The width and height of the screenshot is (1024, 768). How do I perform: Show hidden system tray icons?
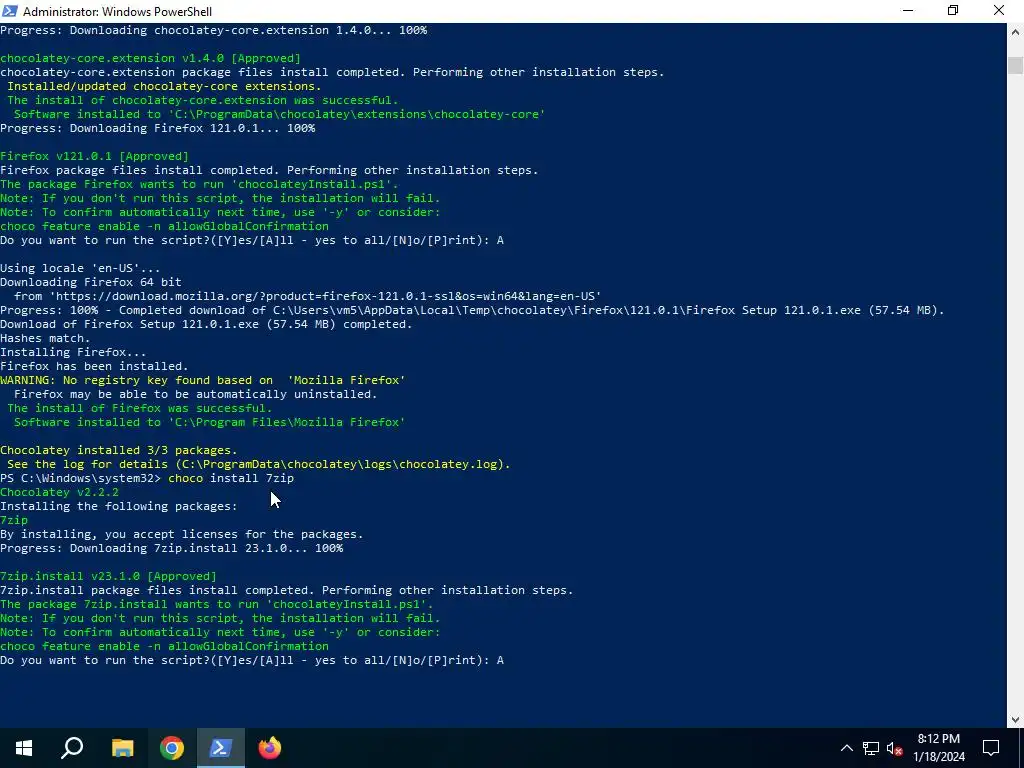(x=846, y=748)
